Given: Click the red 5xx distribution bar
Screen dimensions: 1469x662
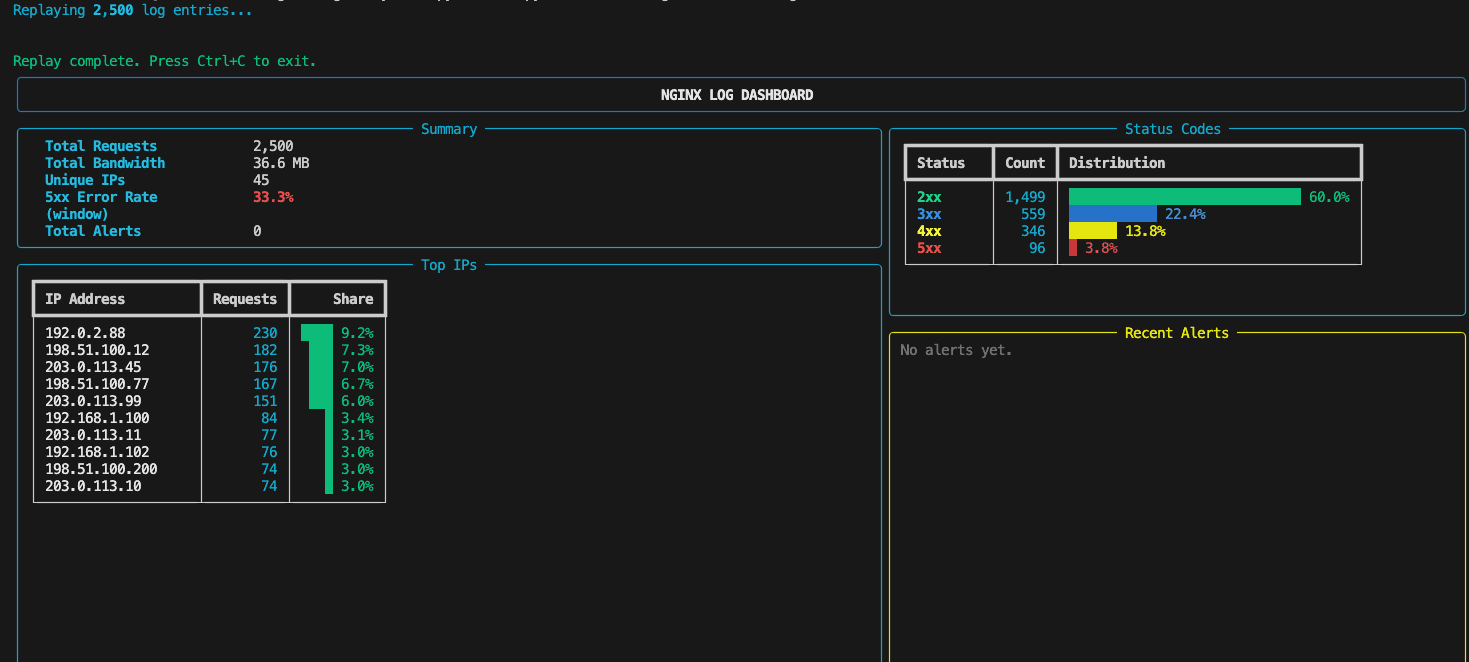Looking at the screenshot, I should (1074, 247).
